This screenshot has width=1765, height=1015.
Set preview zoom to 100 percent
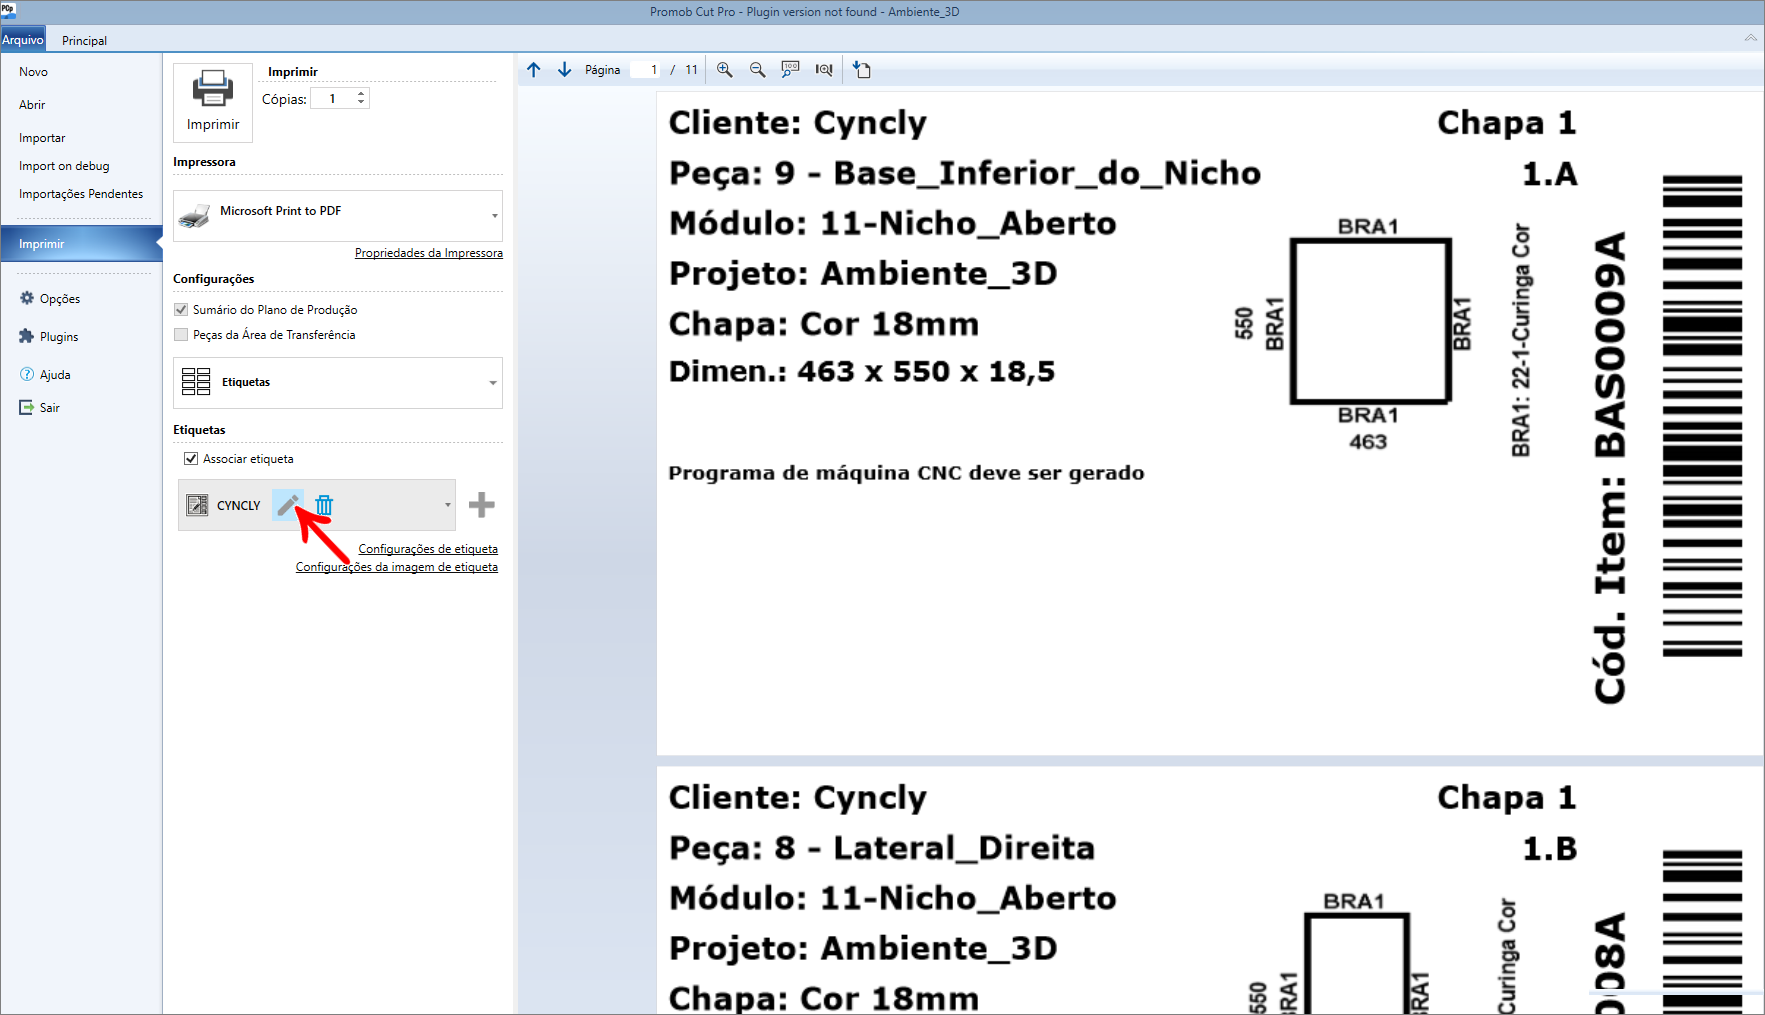[791, 70]
